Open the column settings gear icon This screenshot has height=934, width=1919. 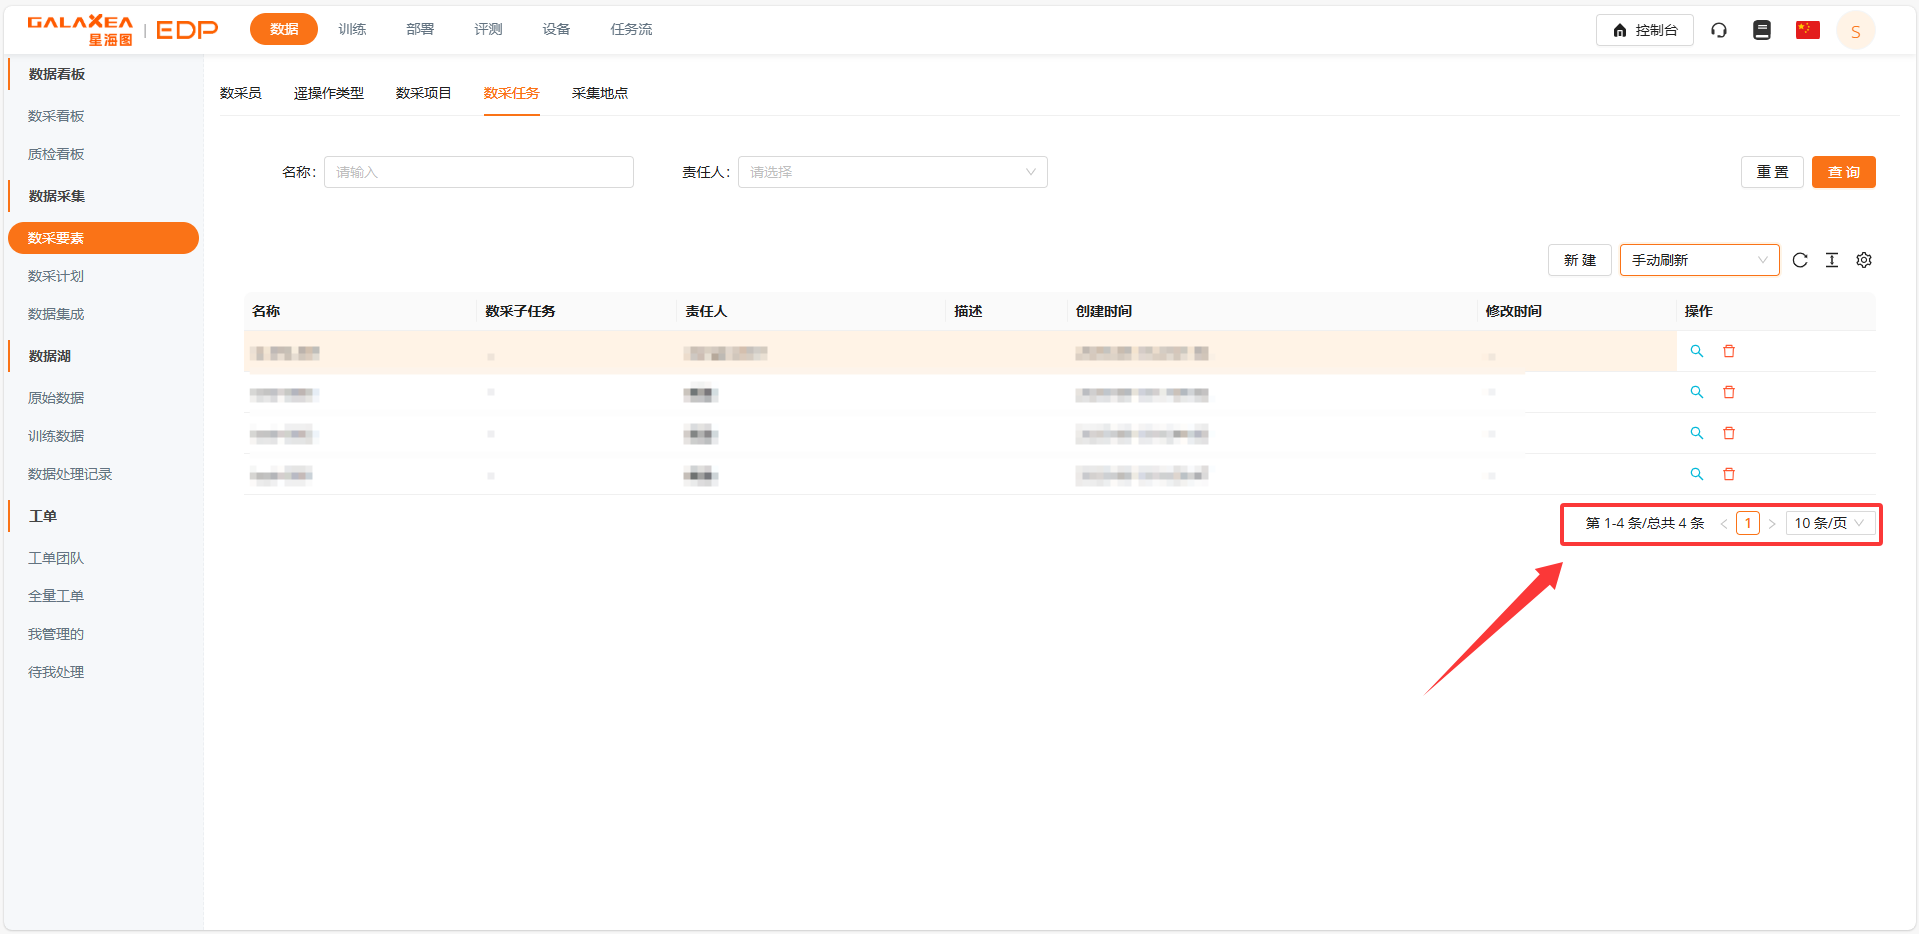[1863, 260]
